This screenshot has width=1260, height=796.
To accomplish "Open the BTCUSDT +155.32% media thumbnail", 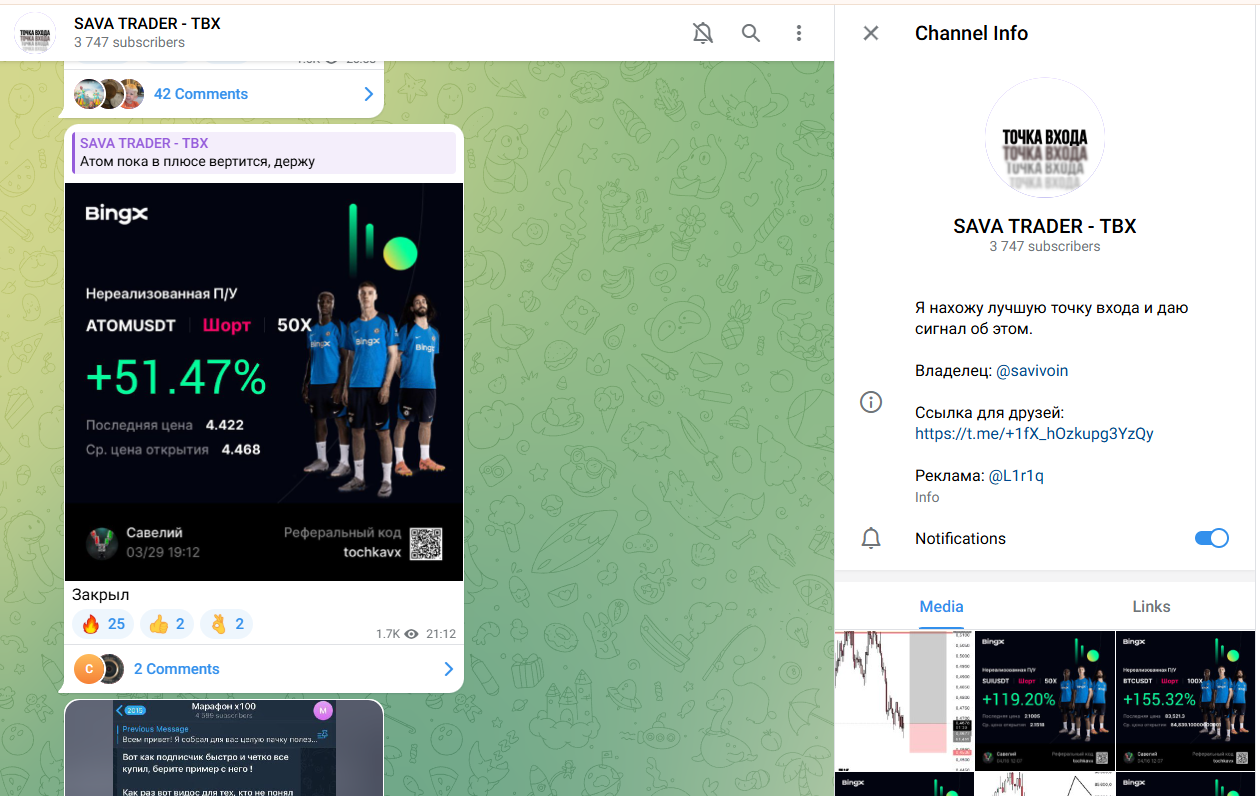I will tap(1185, 700).
